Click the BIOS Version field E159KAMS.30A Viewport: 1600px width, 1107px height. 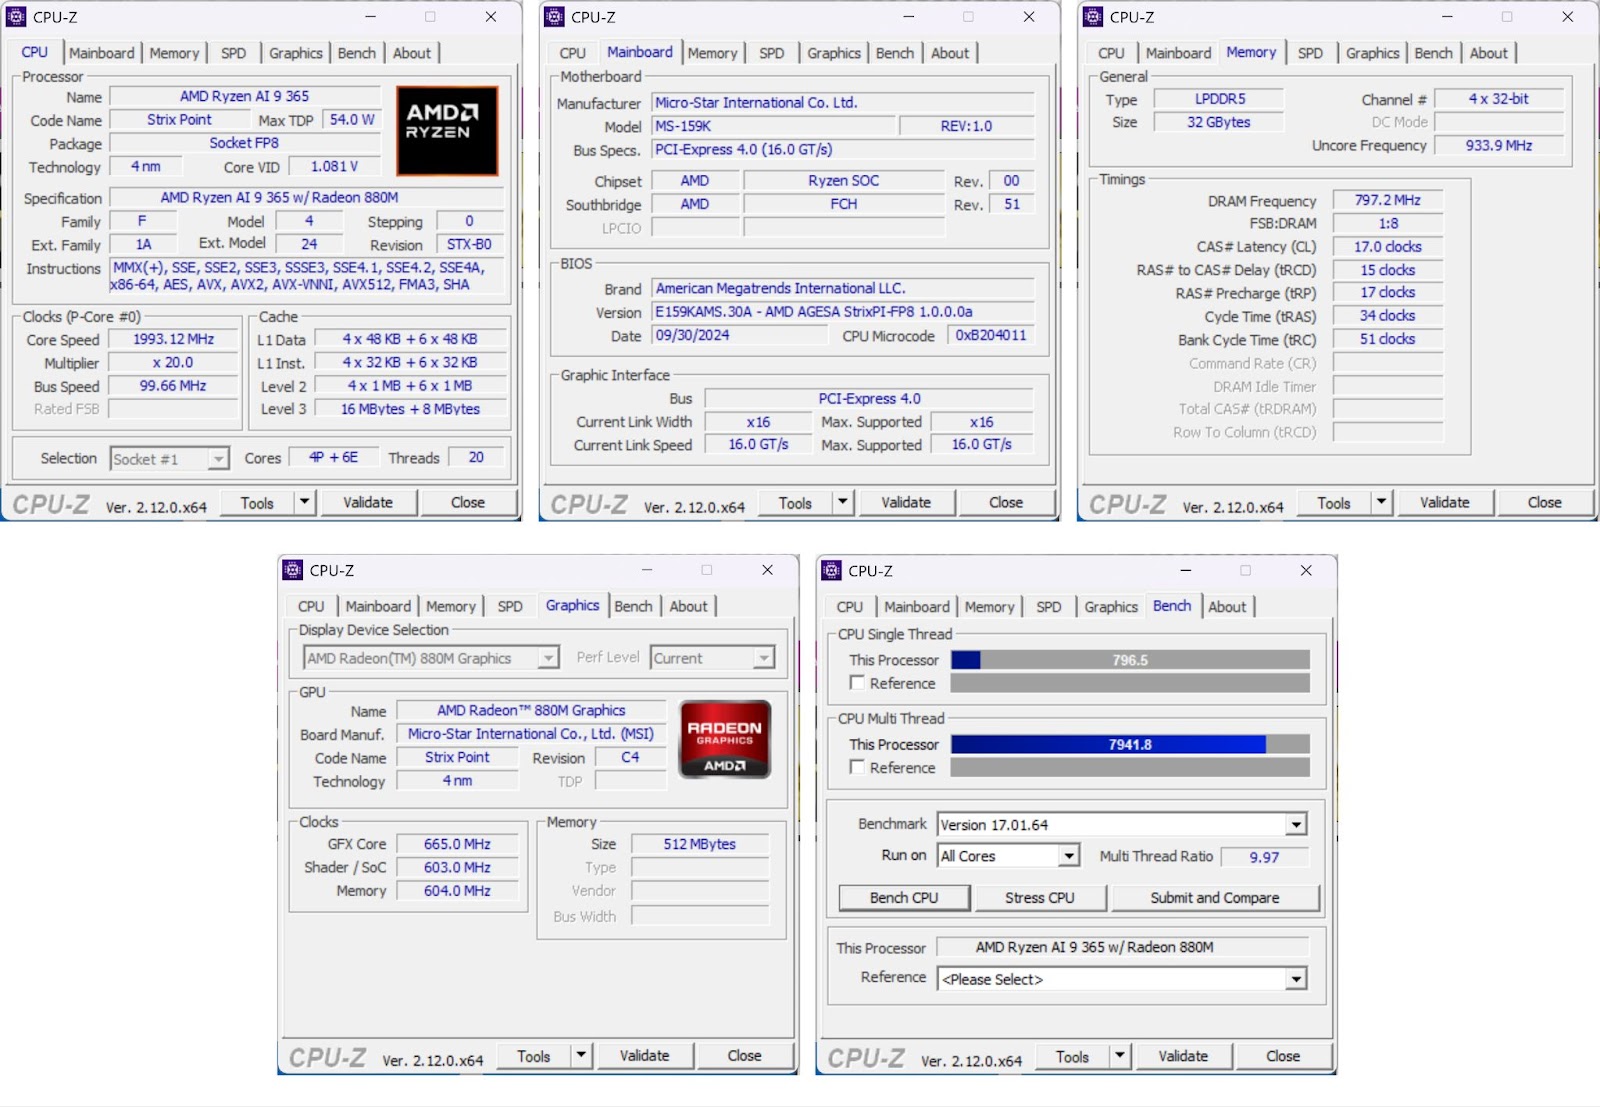click(843, 312)
